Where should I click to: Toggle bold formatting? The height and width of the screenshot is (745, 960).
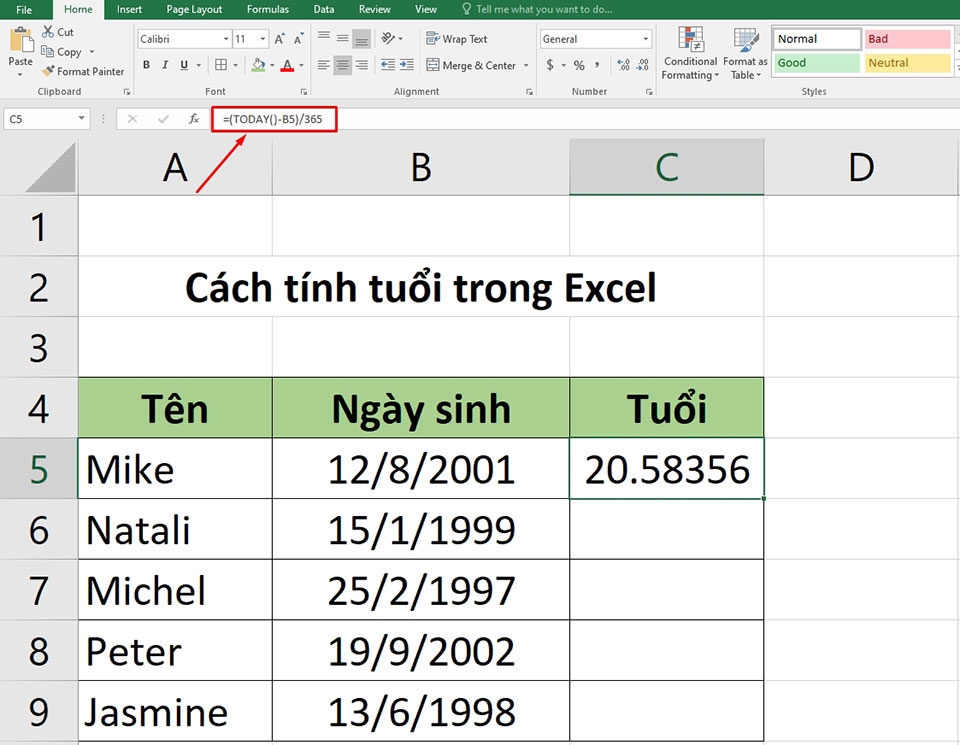(x=146, y=64)
